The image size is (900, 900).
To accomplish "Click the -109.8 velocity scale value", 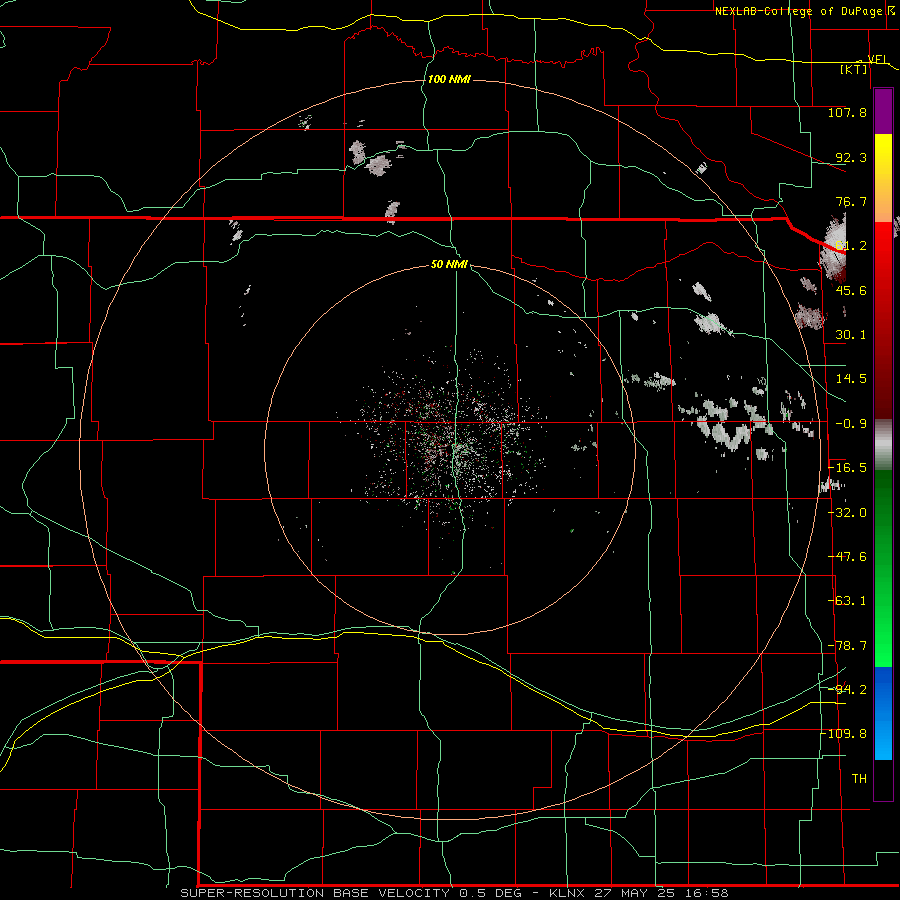I will [846, 734].
